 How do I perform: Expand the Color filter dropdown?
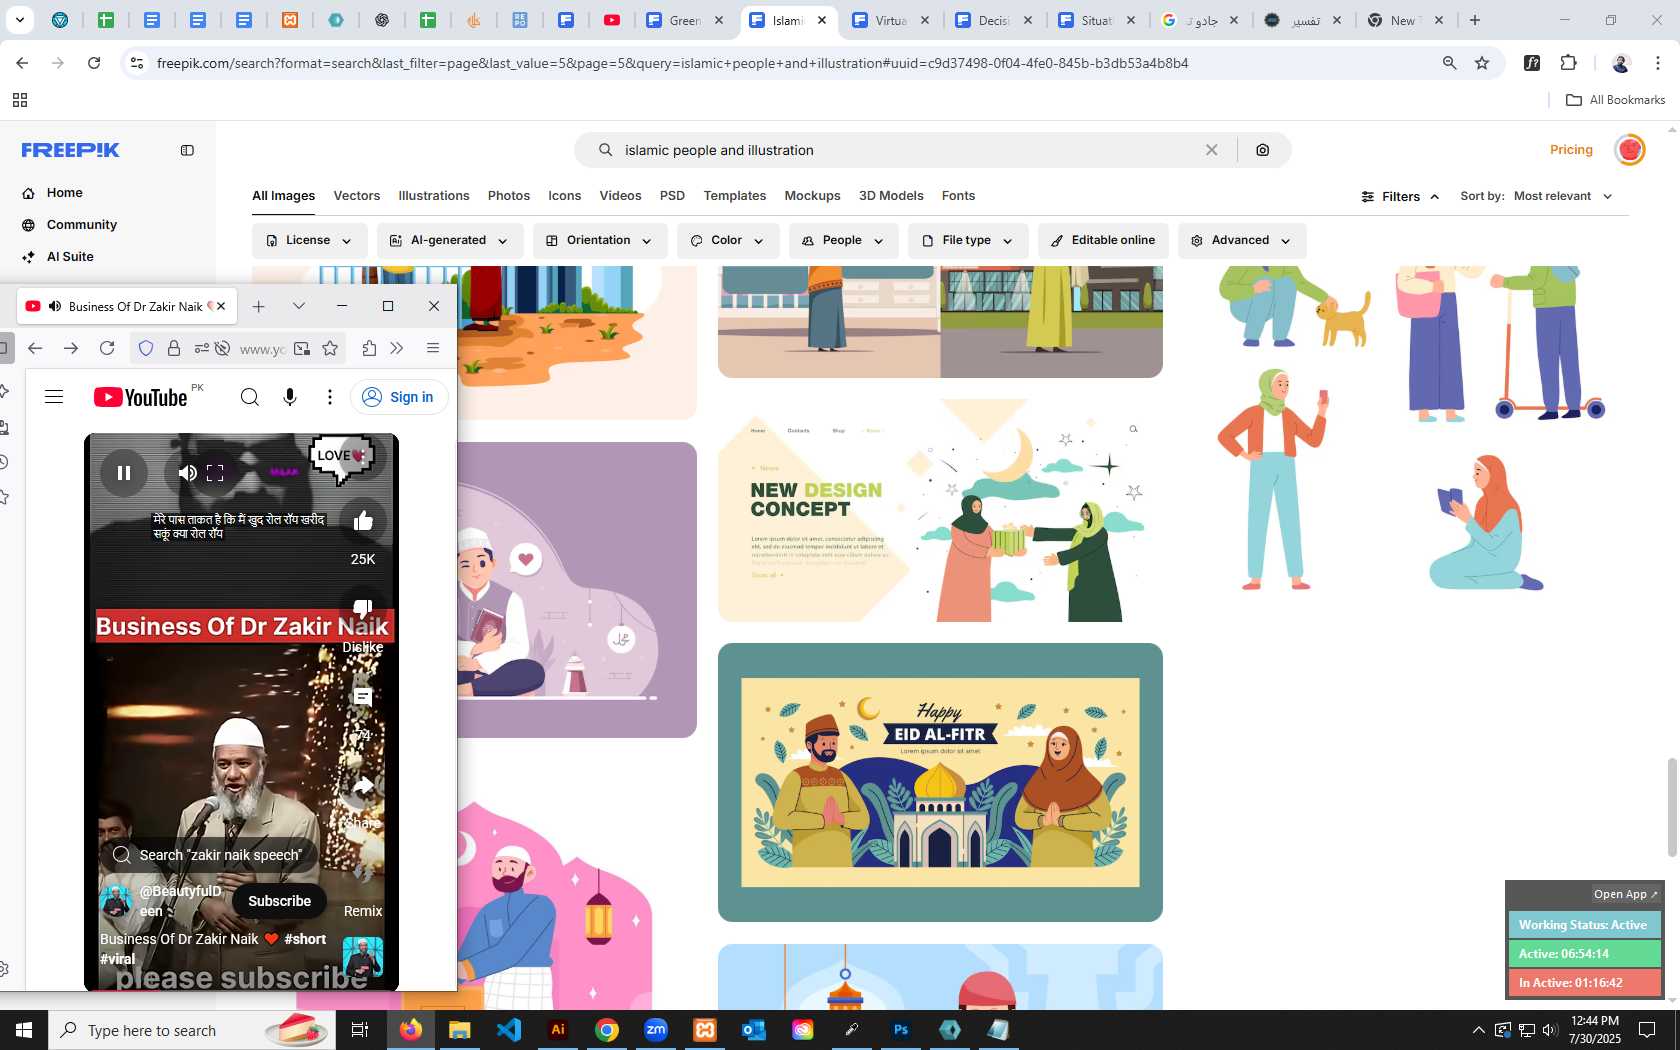pyautogui.click(x=727, y=241)
